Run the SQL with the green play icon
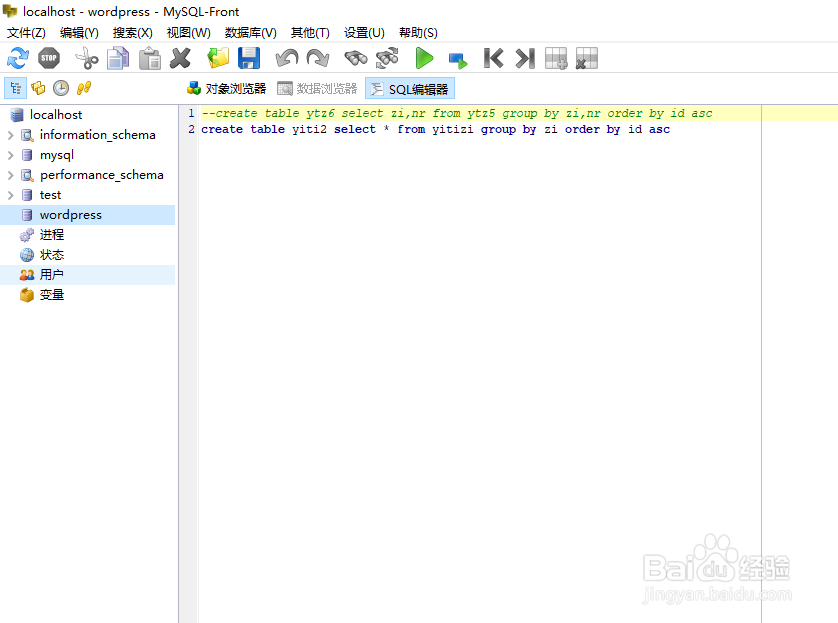This screenshot has width=838, height=623. pos(424,58)
